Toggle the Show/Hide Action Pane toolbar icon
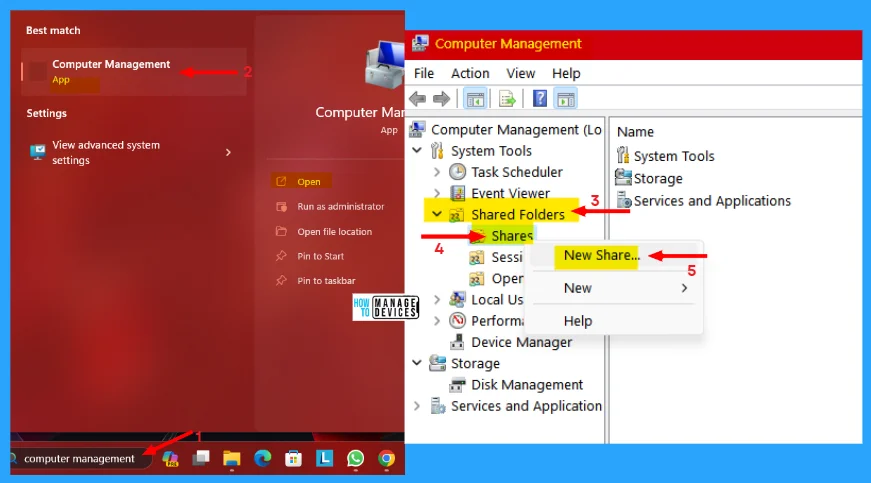This screenshot has height=483, width=871. coord(566,99)
